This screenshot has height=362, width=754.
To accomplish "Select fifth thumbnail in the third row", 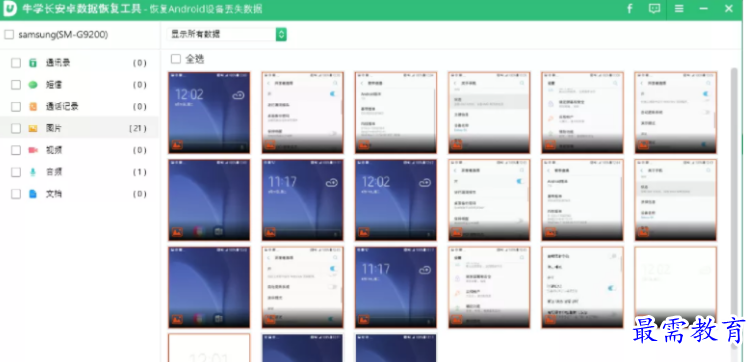I will 582,287.
